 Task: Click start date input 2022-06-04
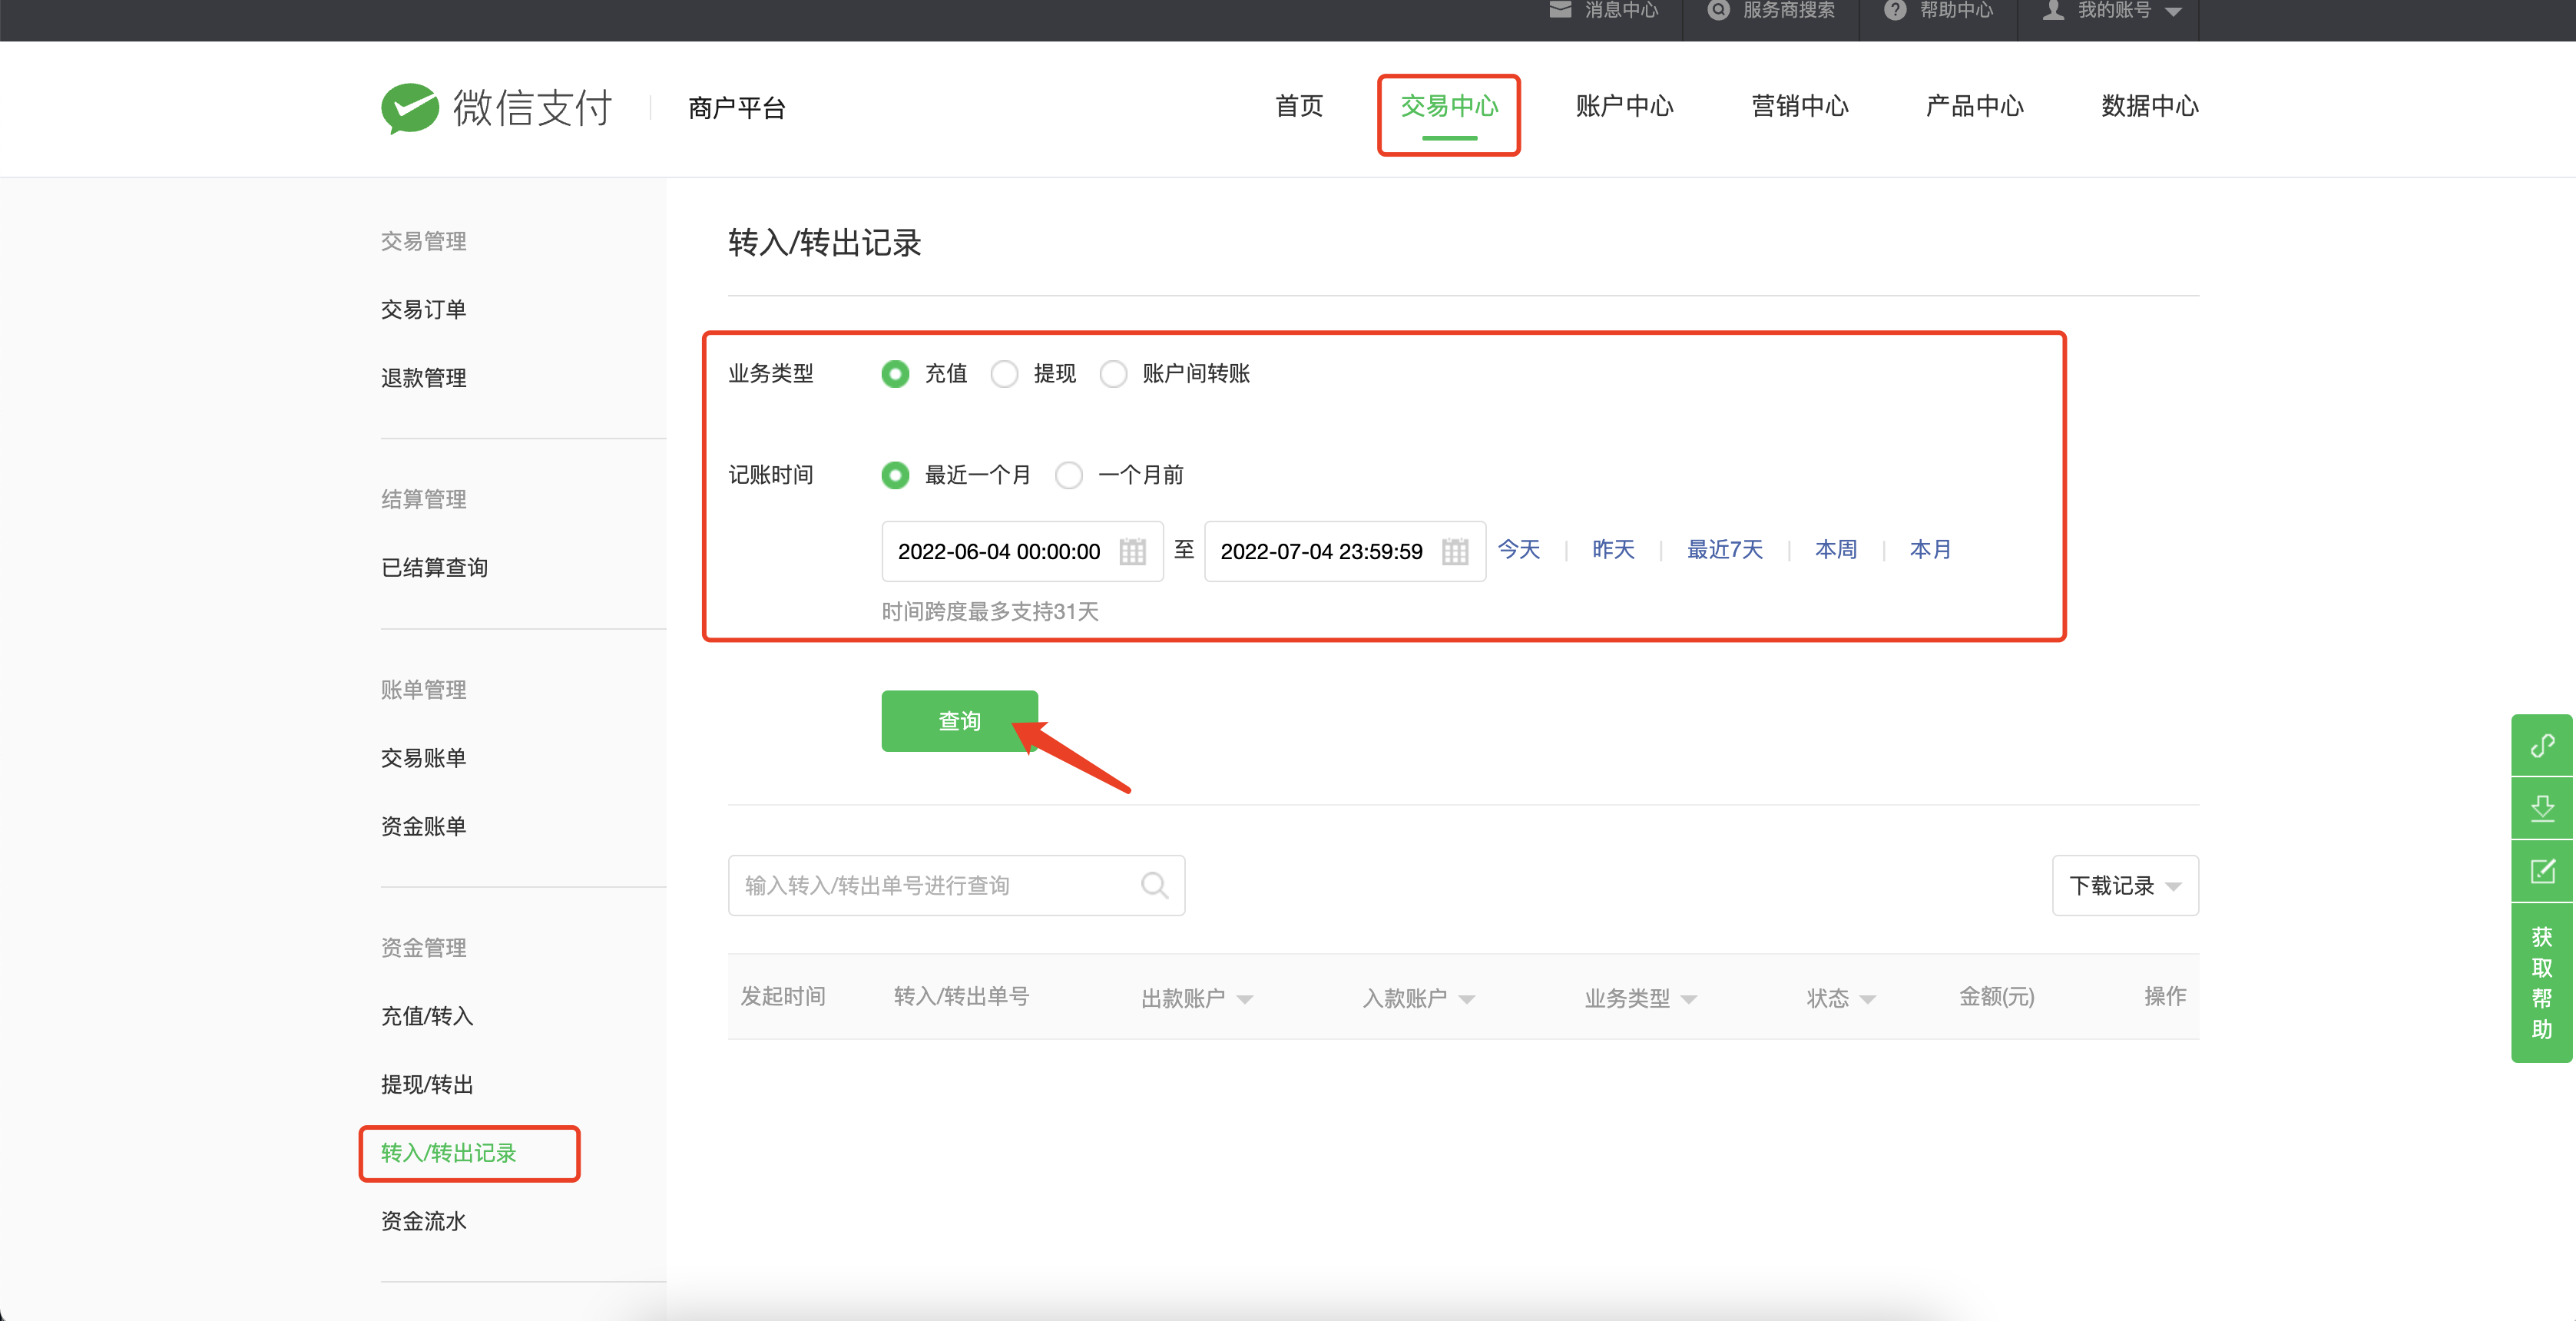click(x=1022, y=551)
